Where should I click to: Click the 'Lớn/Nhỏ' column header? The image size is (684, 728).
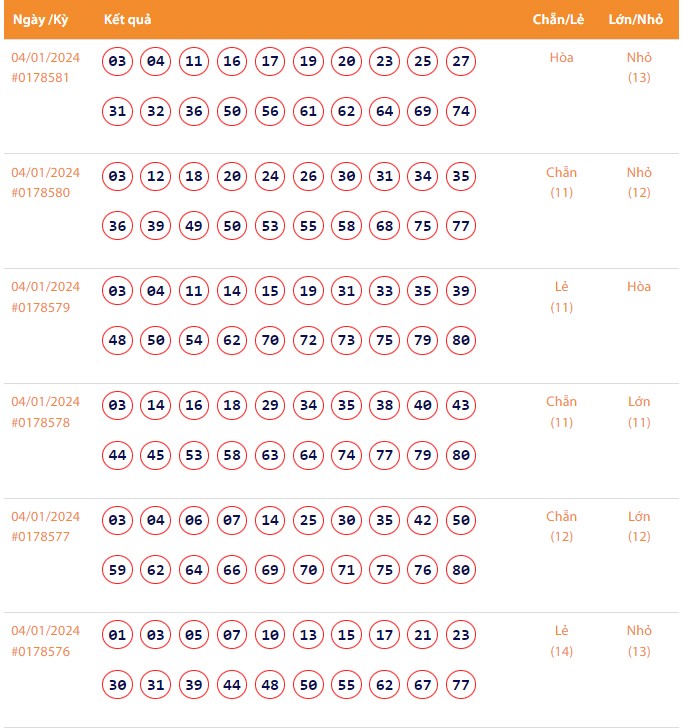pyautogui.click(x=635, y=20)
